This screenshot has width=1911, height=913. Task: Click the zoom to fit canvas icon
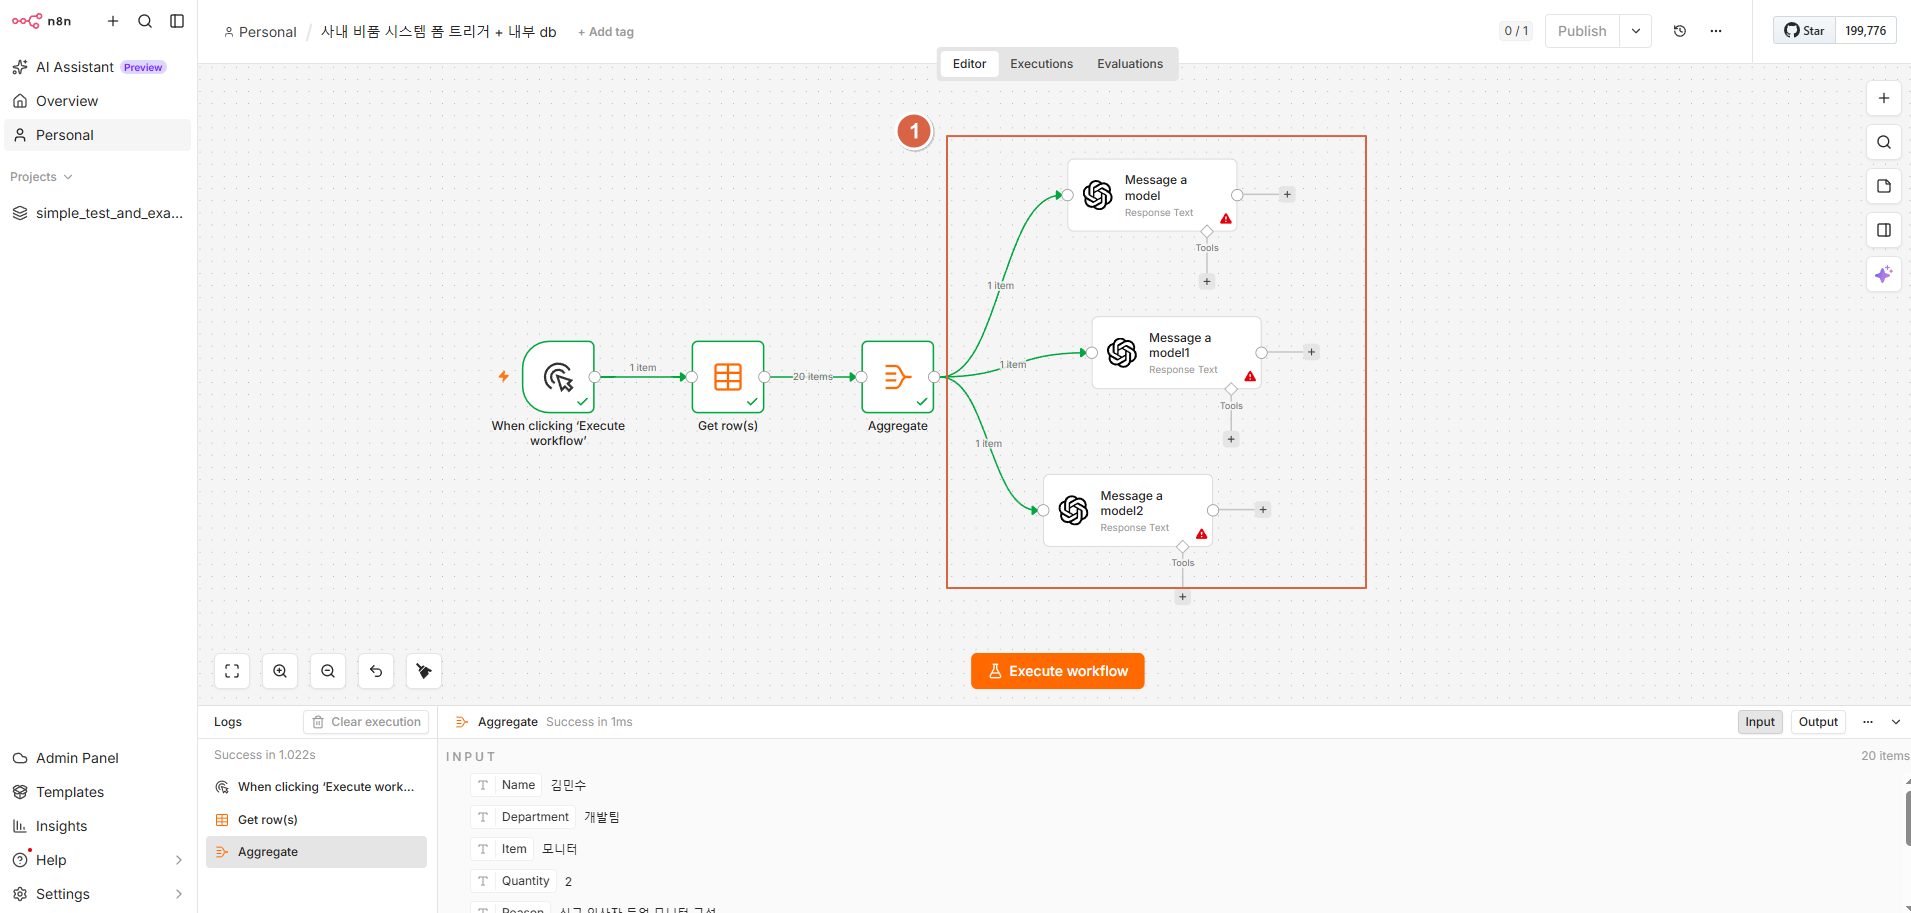pos(232,671)
